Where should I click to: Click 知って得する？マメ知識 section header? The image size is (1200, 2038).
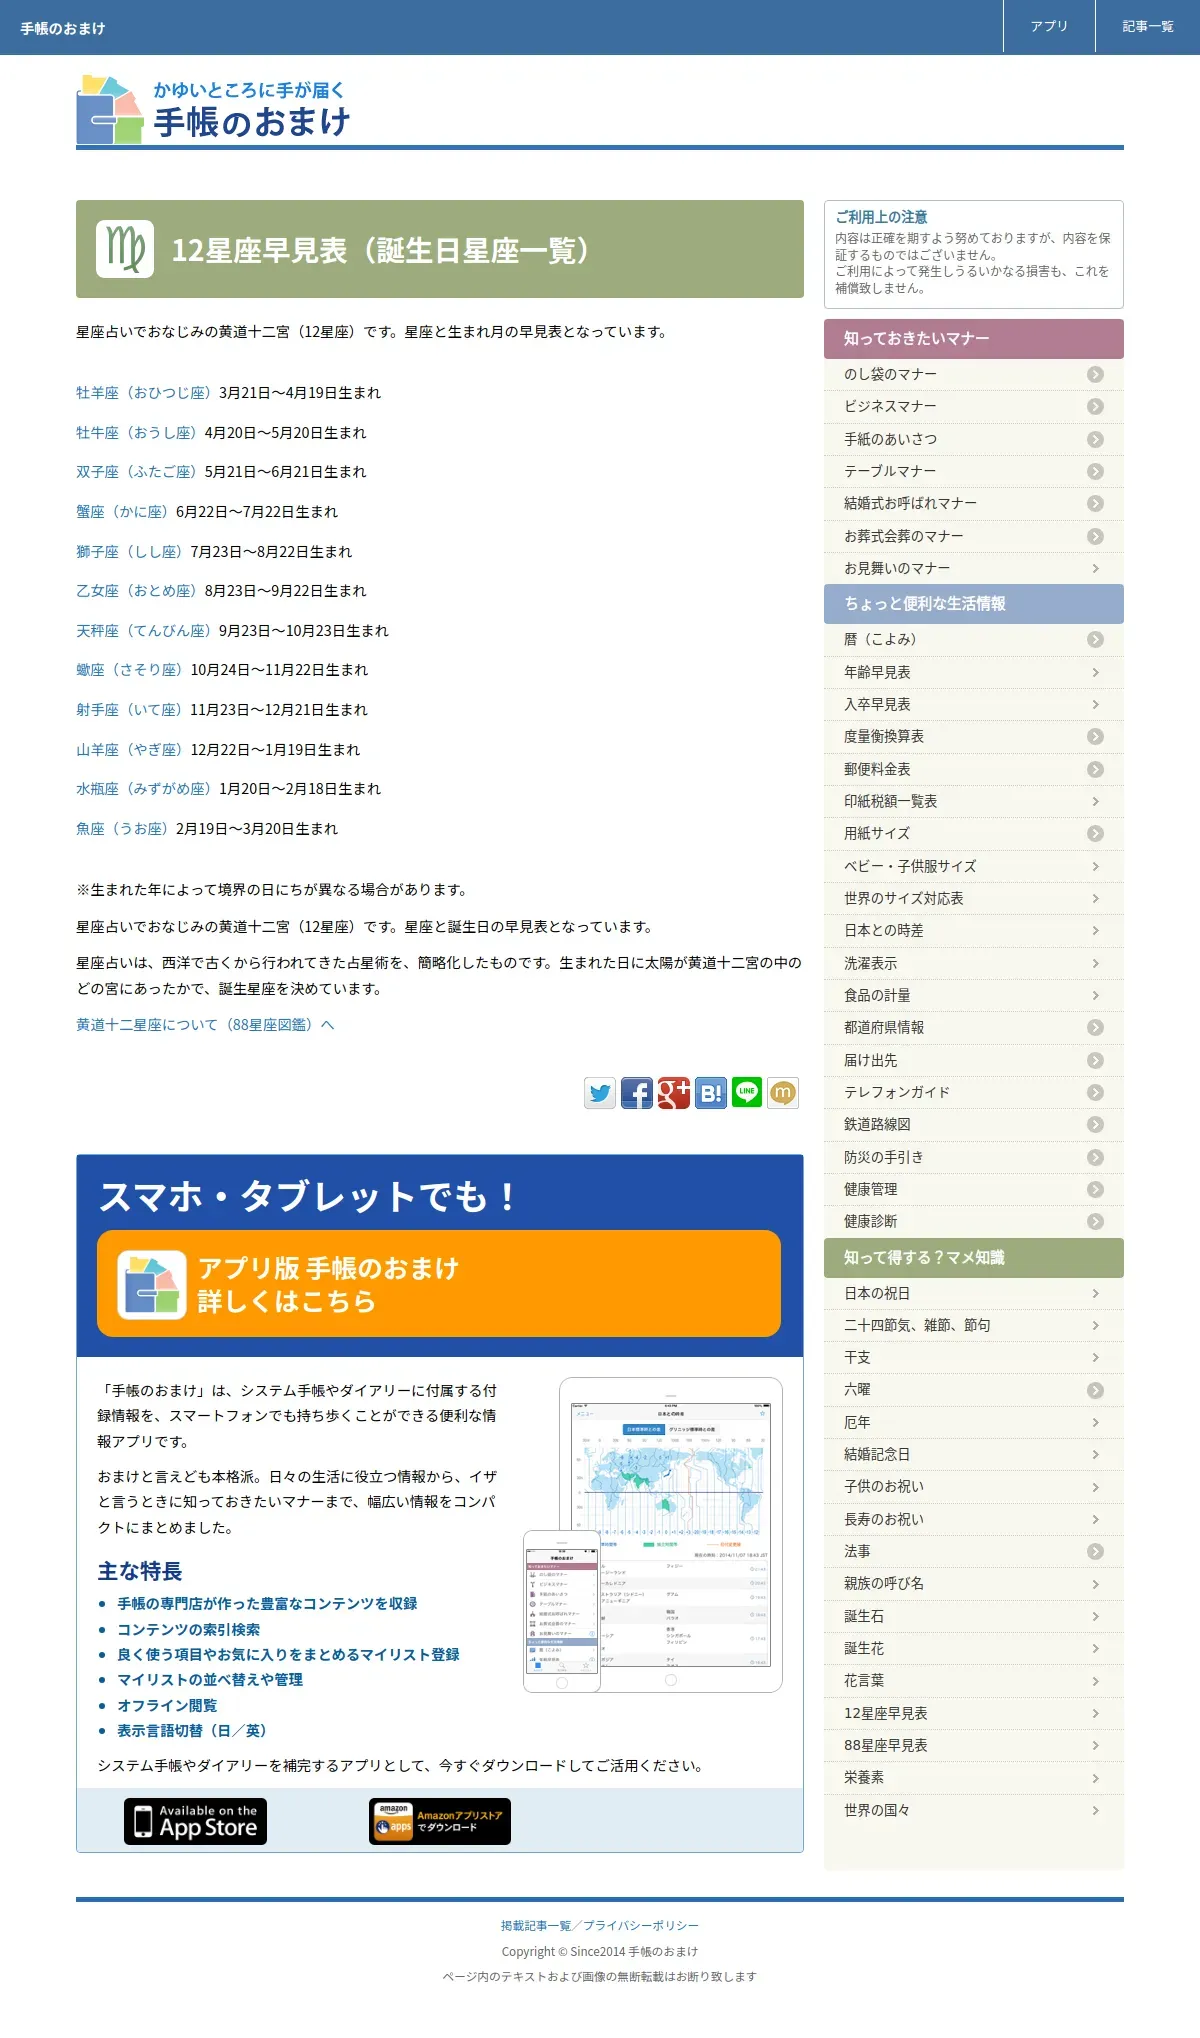point(974,1258)
